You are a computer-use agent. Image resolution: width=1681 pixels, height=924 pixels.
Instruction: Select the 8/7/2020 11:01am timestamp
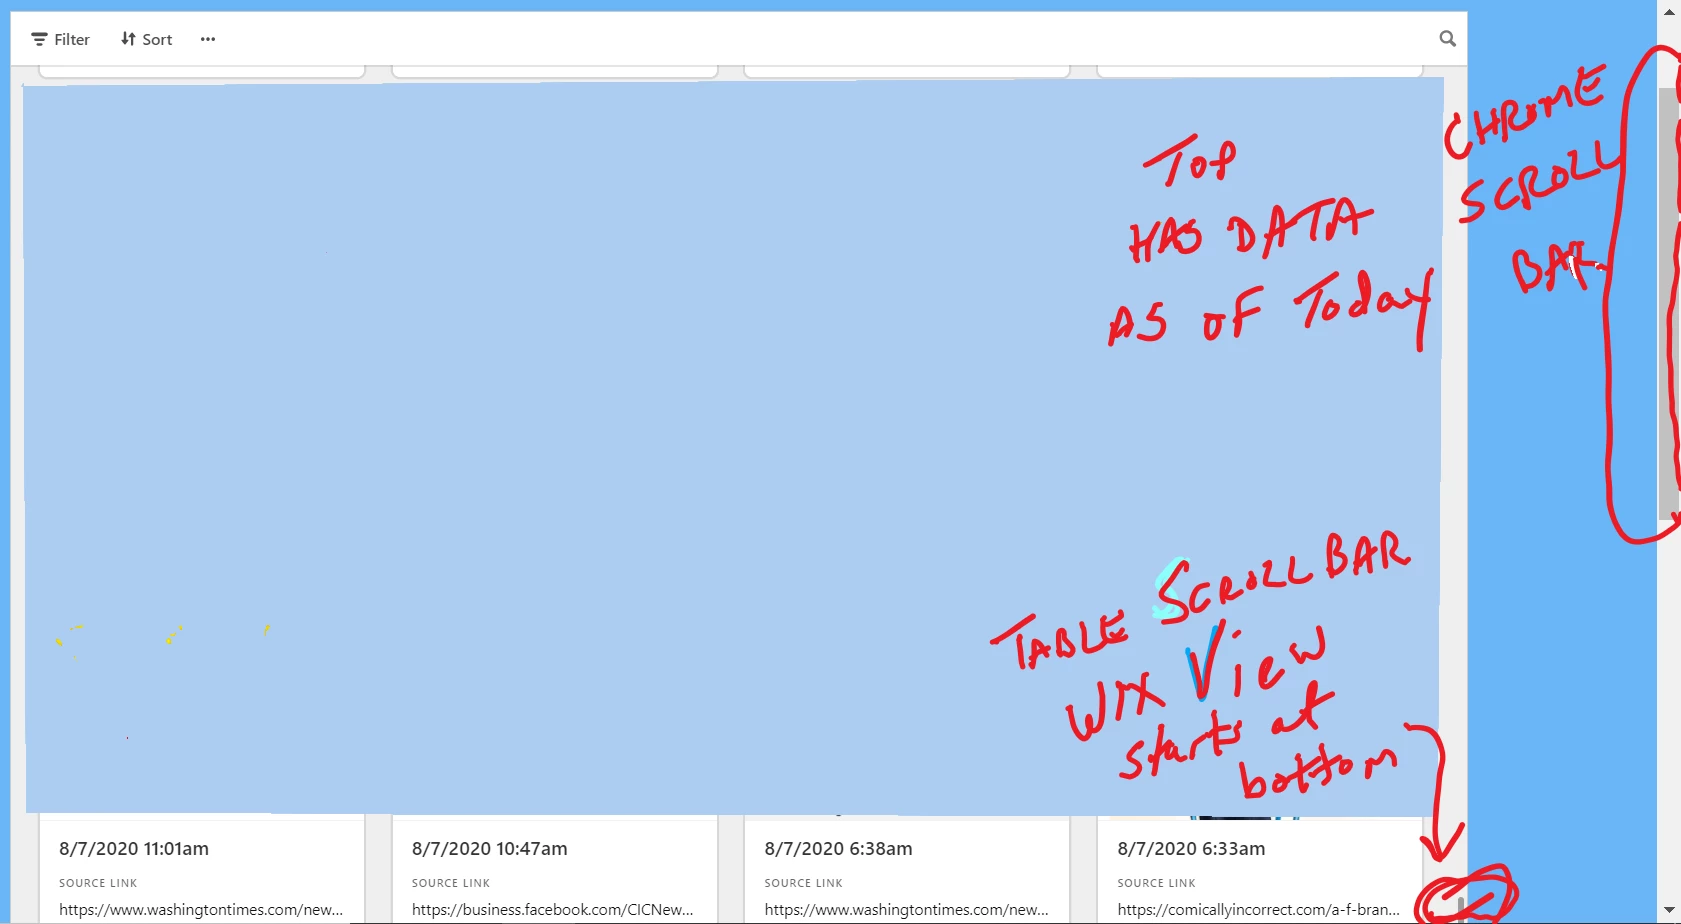[x=134, y=848]
